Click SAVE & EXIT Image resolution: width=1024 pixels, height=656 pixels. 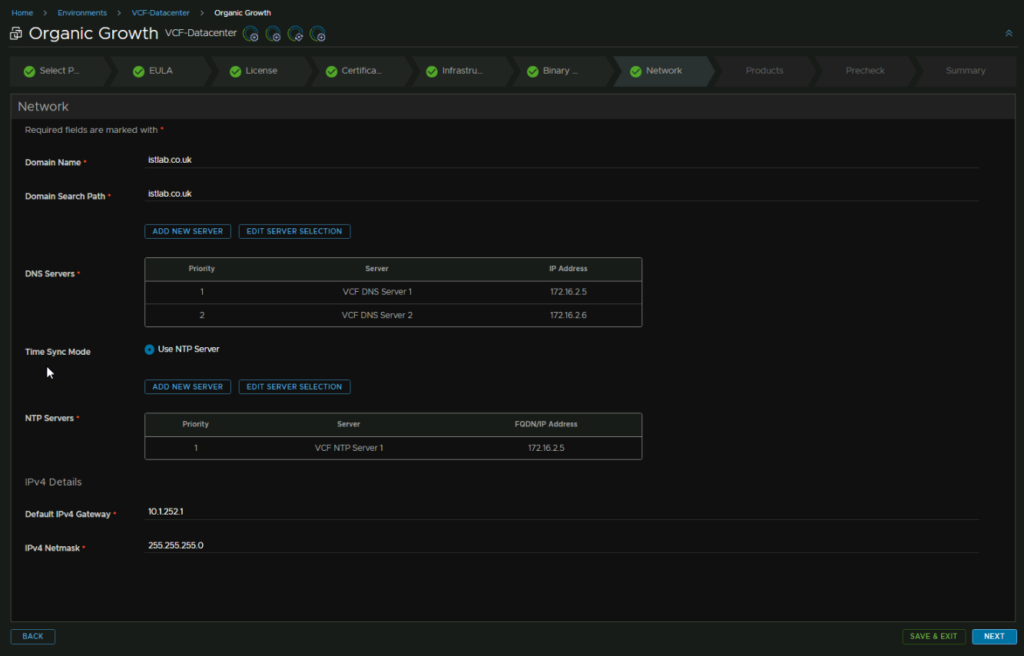click(x=933, y=636)
